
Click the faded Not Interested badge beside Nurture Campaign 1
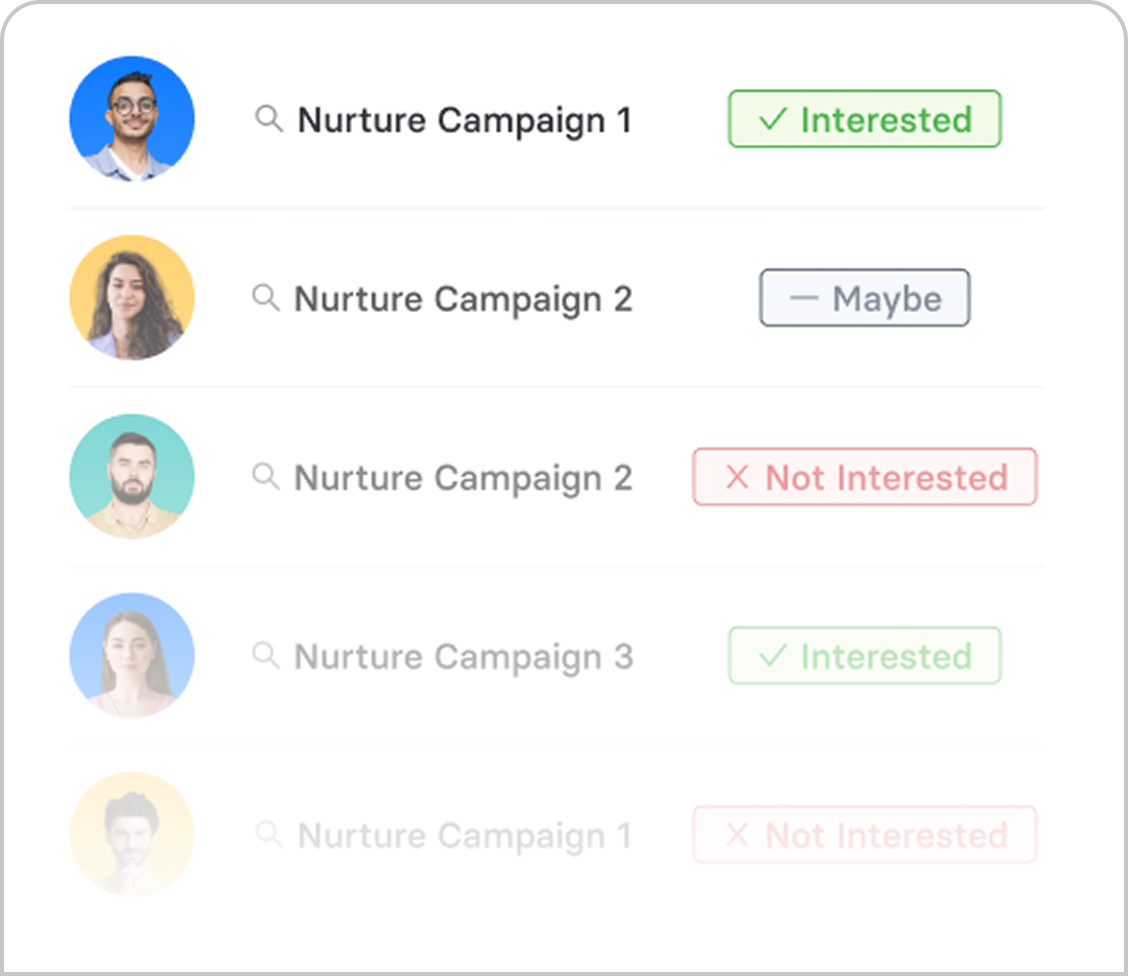(864, 835)
